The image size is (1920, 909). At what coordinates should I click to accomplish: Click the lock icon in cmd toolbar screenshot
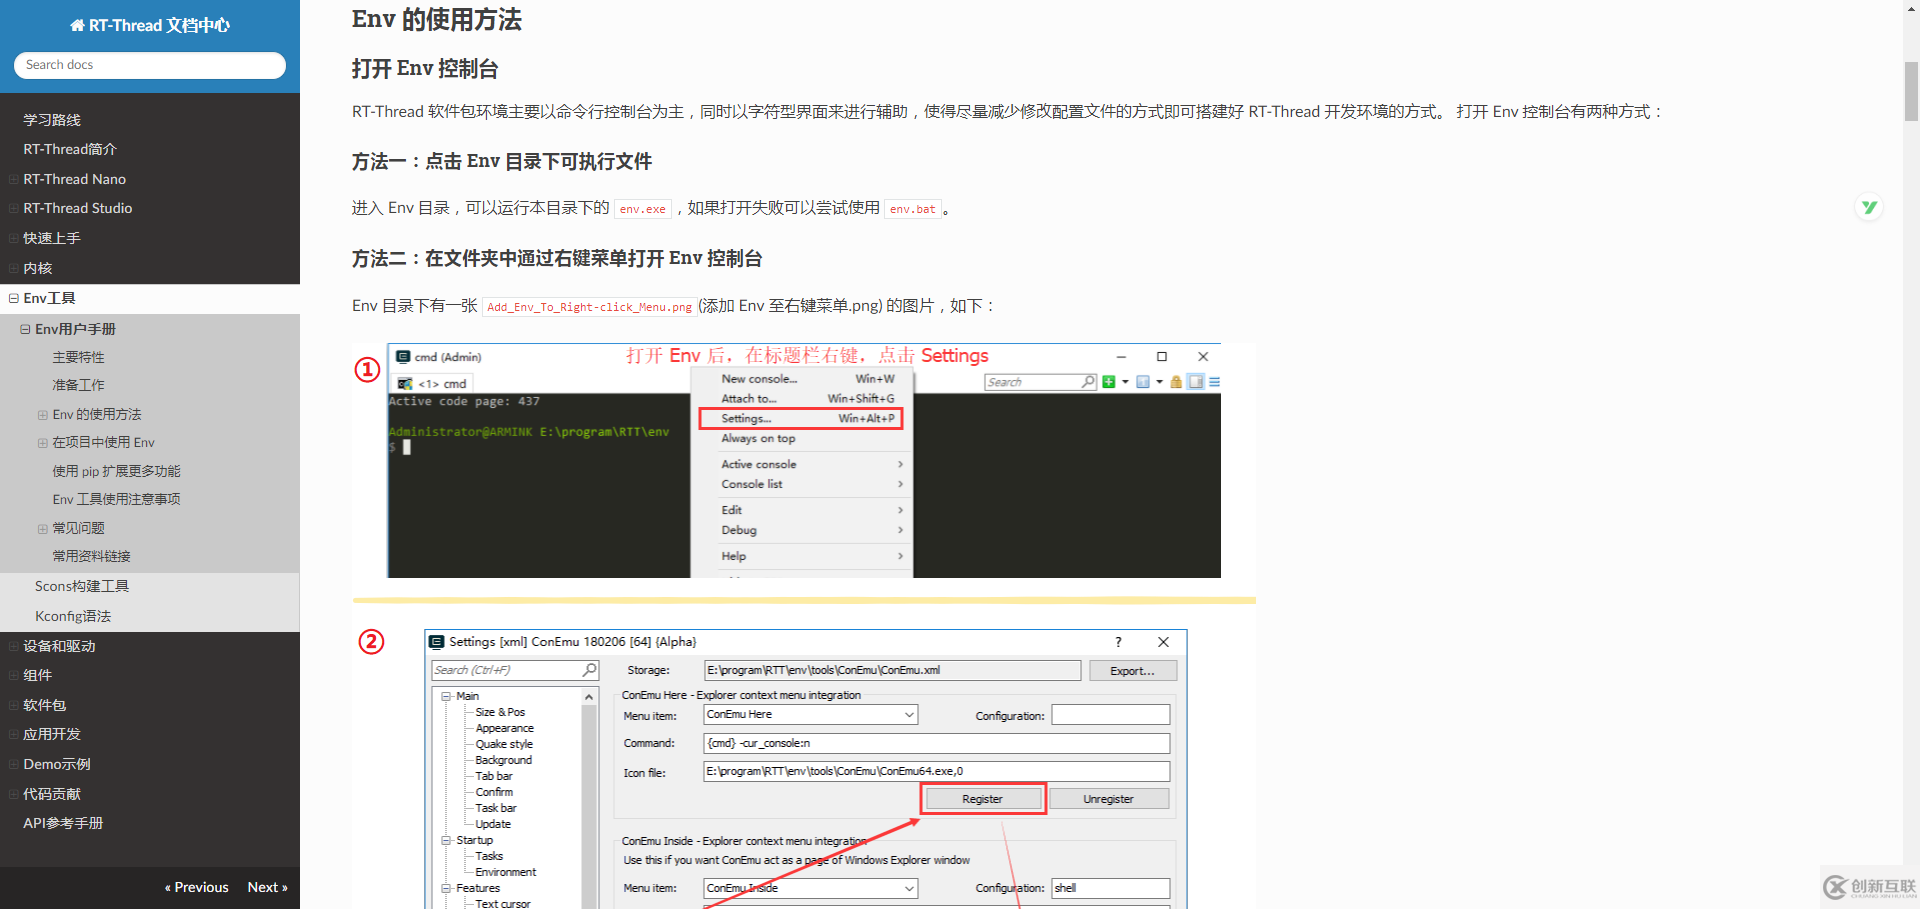coord(1176,382)
